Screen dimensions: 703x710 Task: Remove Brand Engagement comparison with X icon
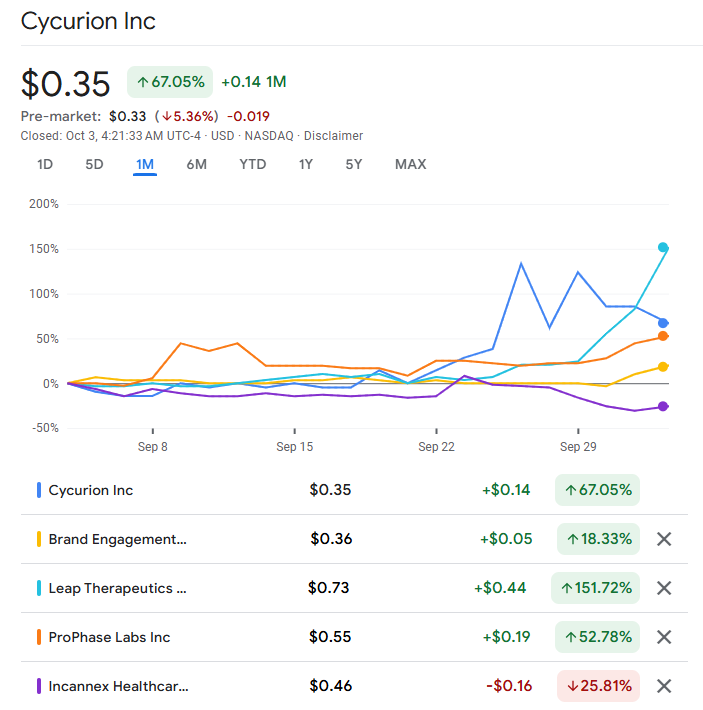coord(663,539)
